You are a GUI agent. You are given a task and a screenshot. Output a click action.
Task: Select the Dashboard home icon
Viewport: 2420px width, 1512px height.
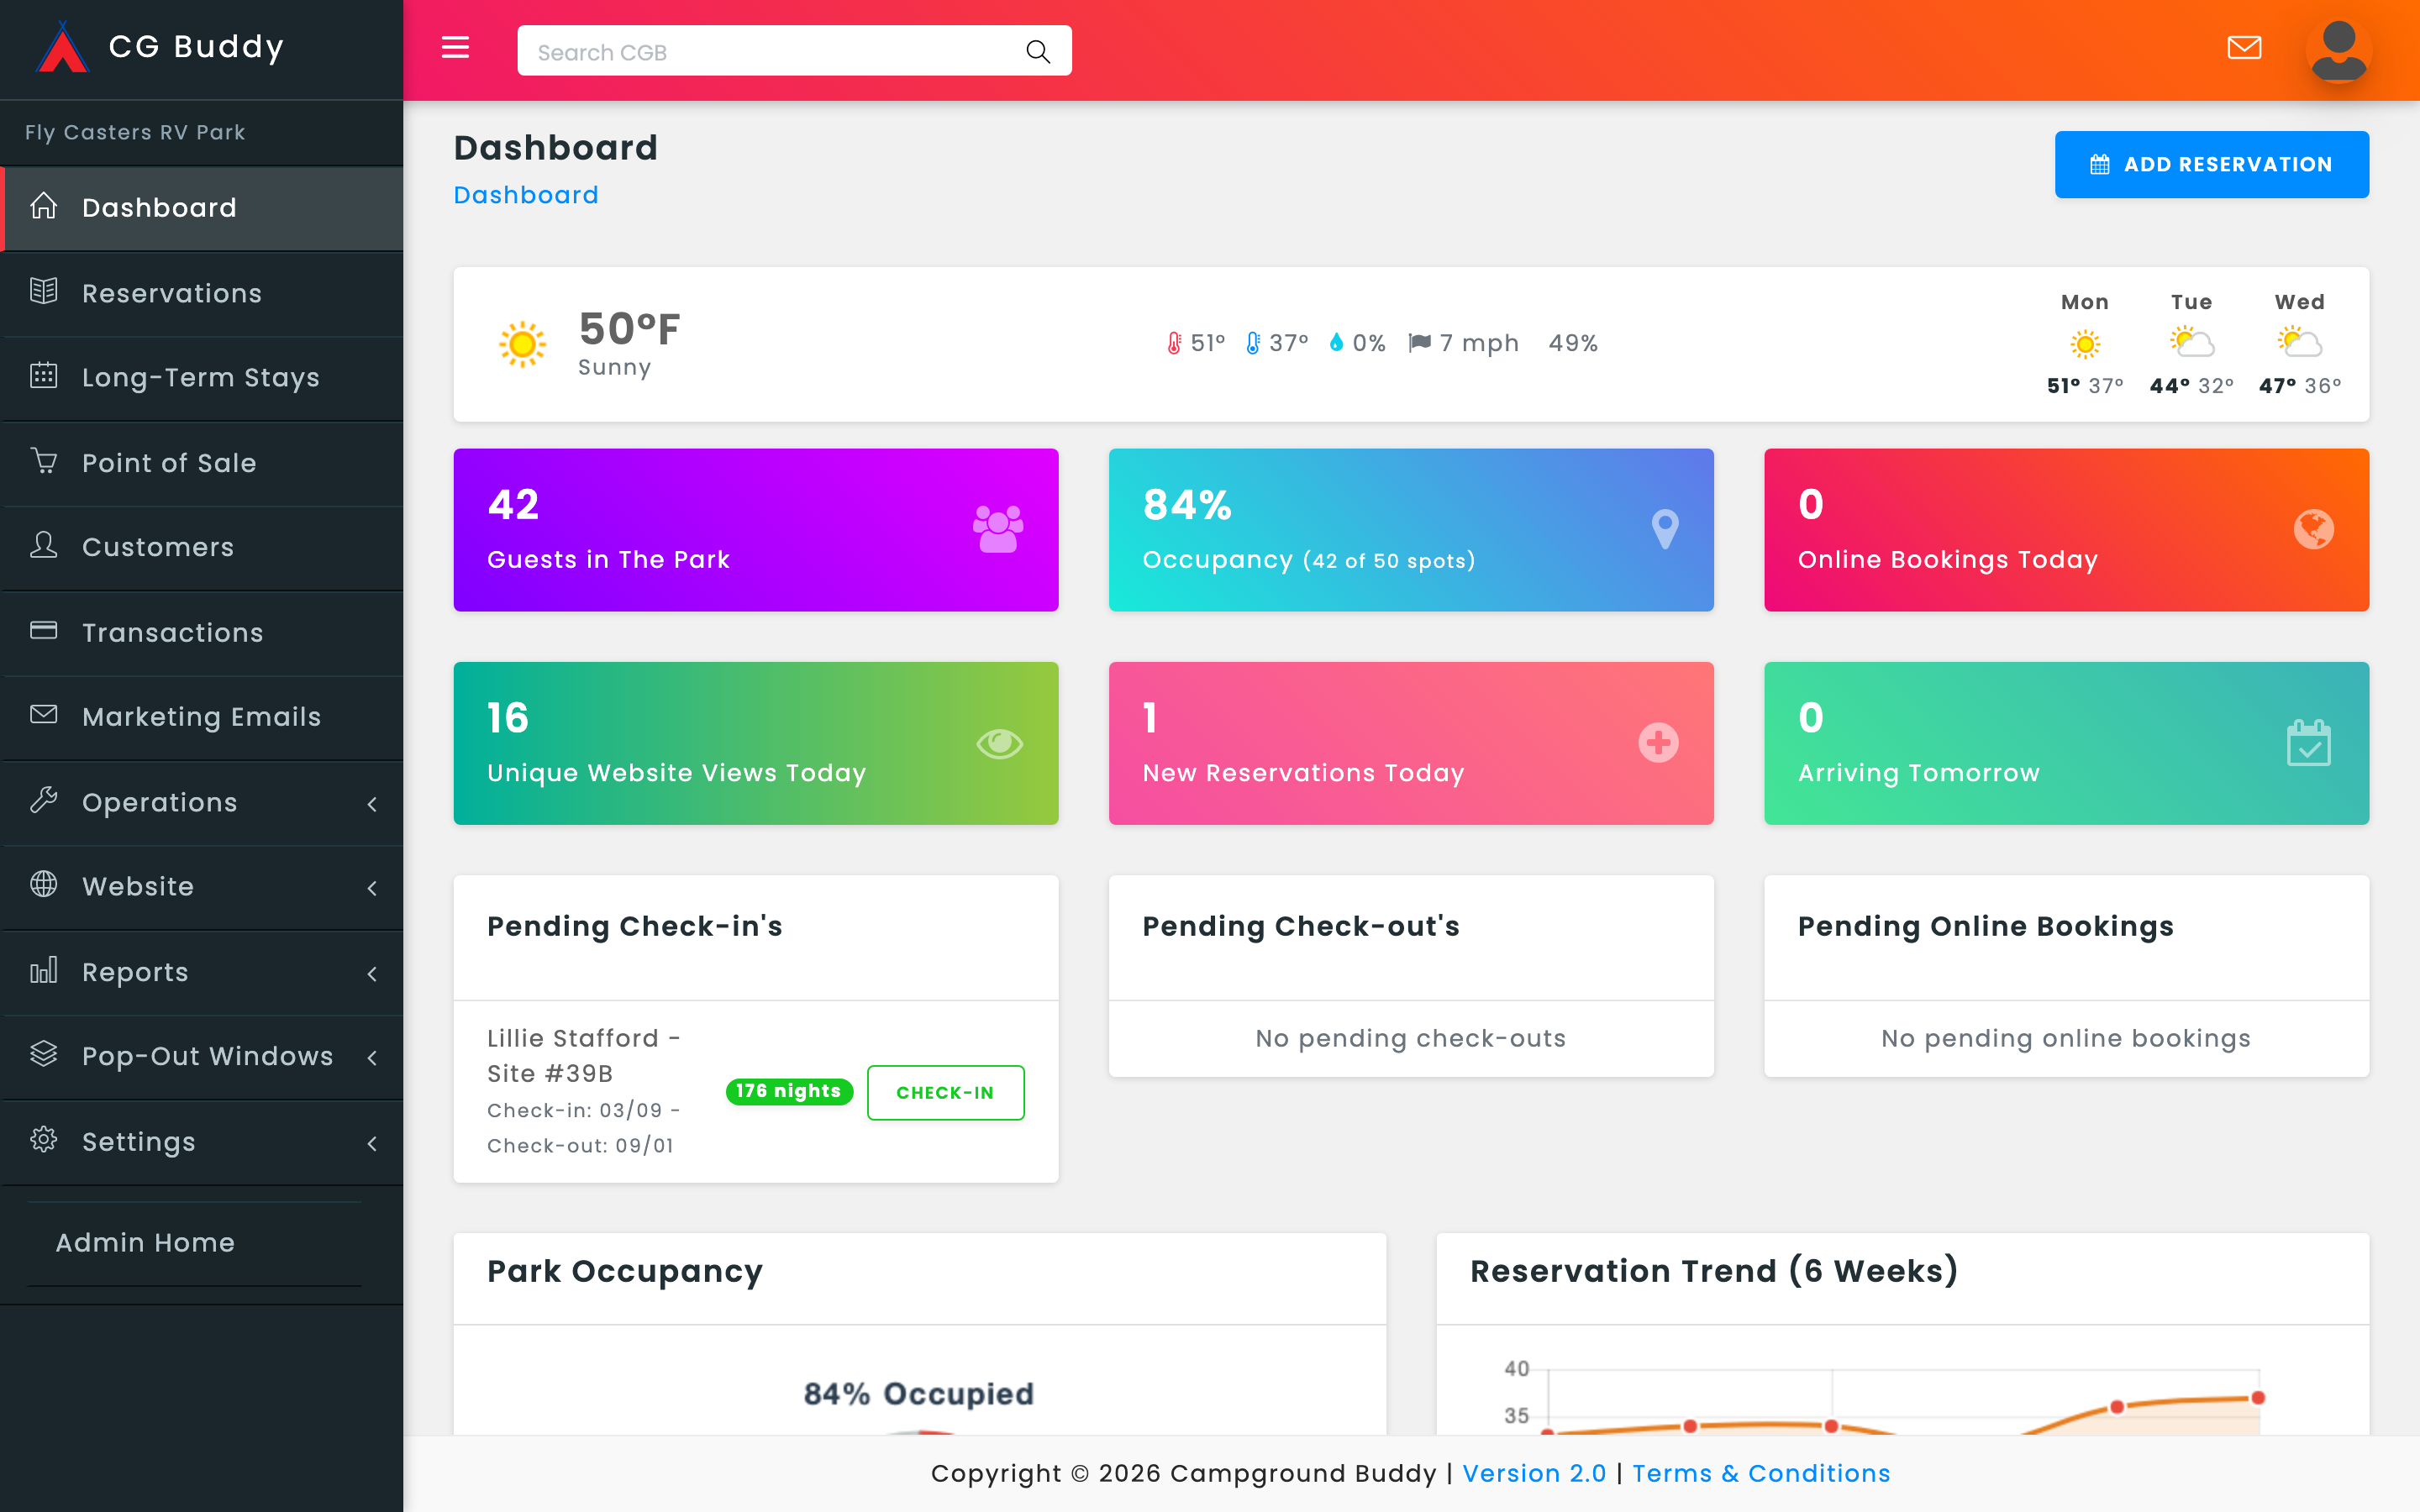tap(44, 206)
